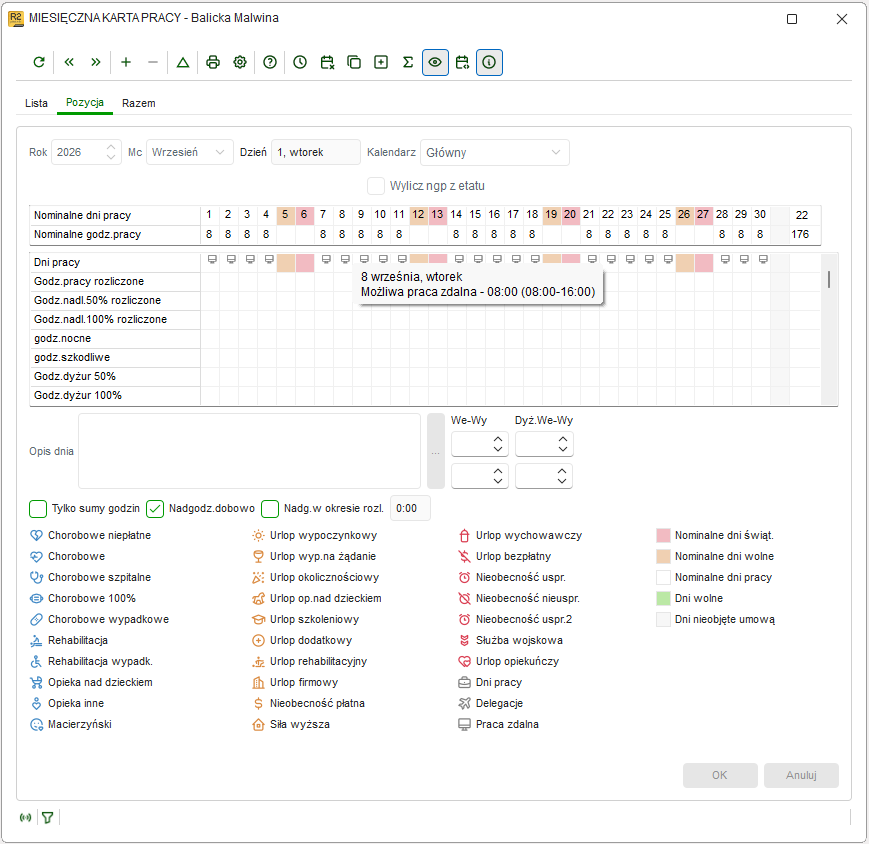This screenshot has height=844, width=869.
Task: Click the filter funnel icon in status bar
Action: click(x=48, y=817)
